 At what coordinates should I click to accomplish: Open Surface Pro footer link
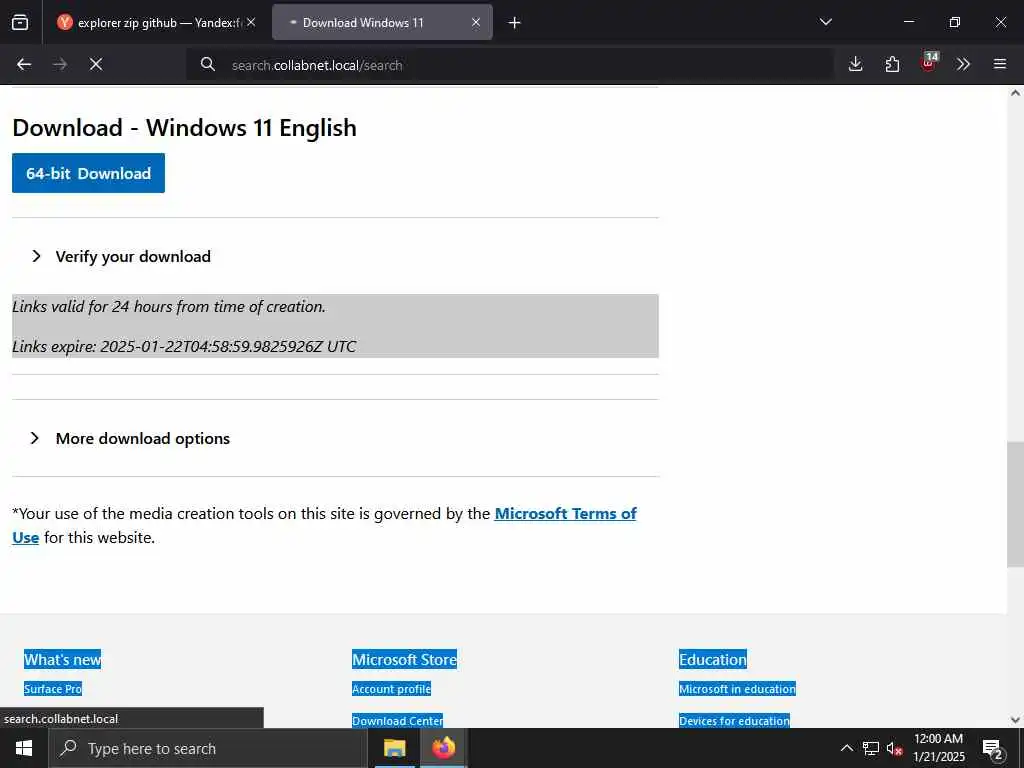tap(53, 689)
